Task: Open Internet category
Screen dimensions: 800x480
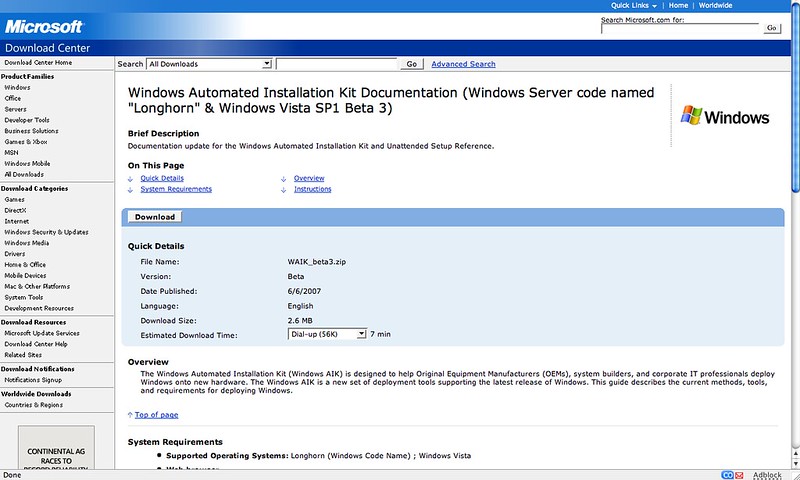Action: pyautogui.click(x=17, y=221)
